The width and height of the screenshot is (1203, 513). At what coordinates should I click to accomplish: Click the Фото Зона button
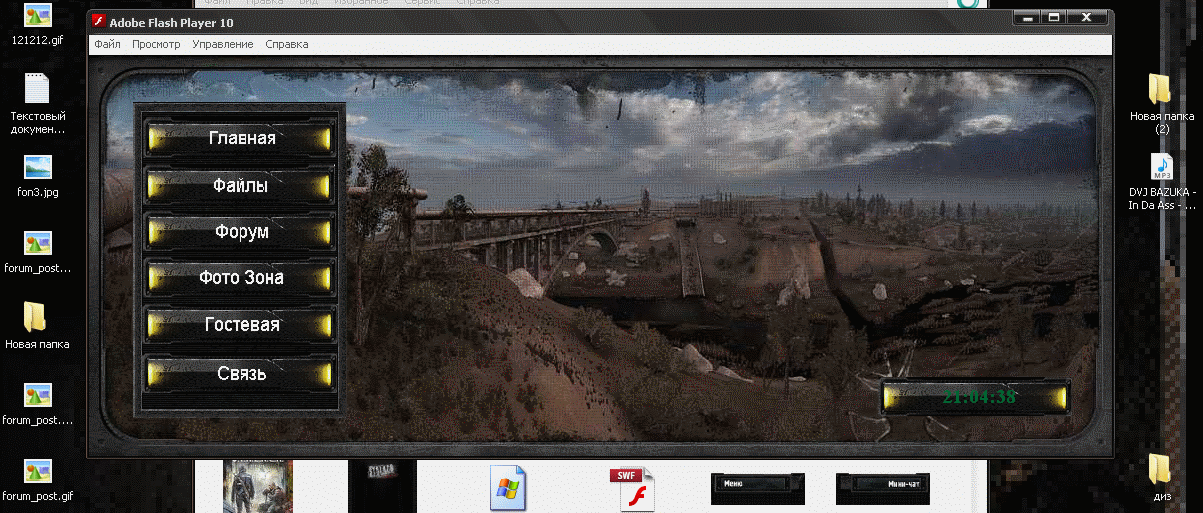coord(242,277)
